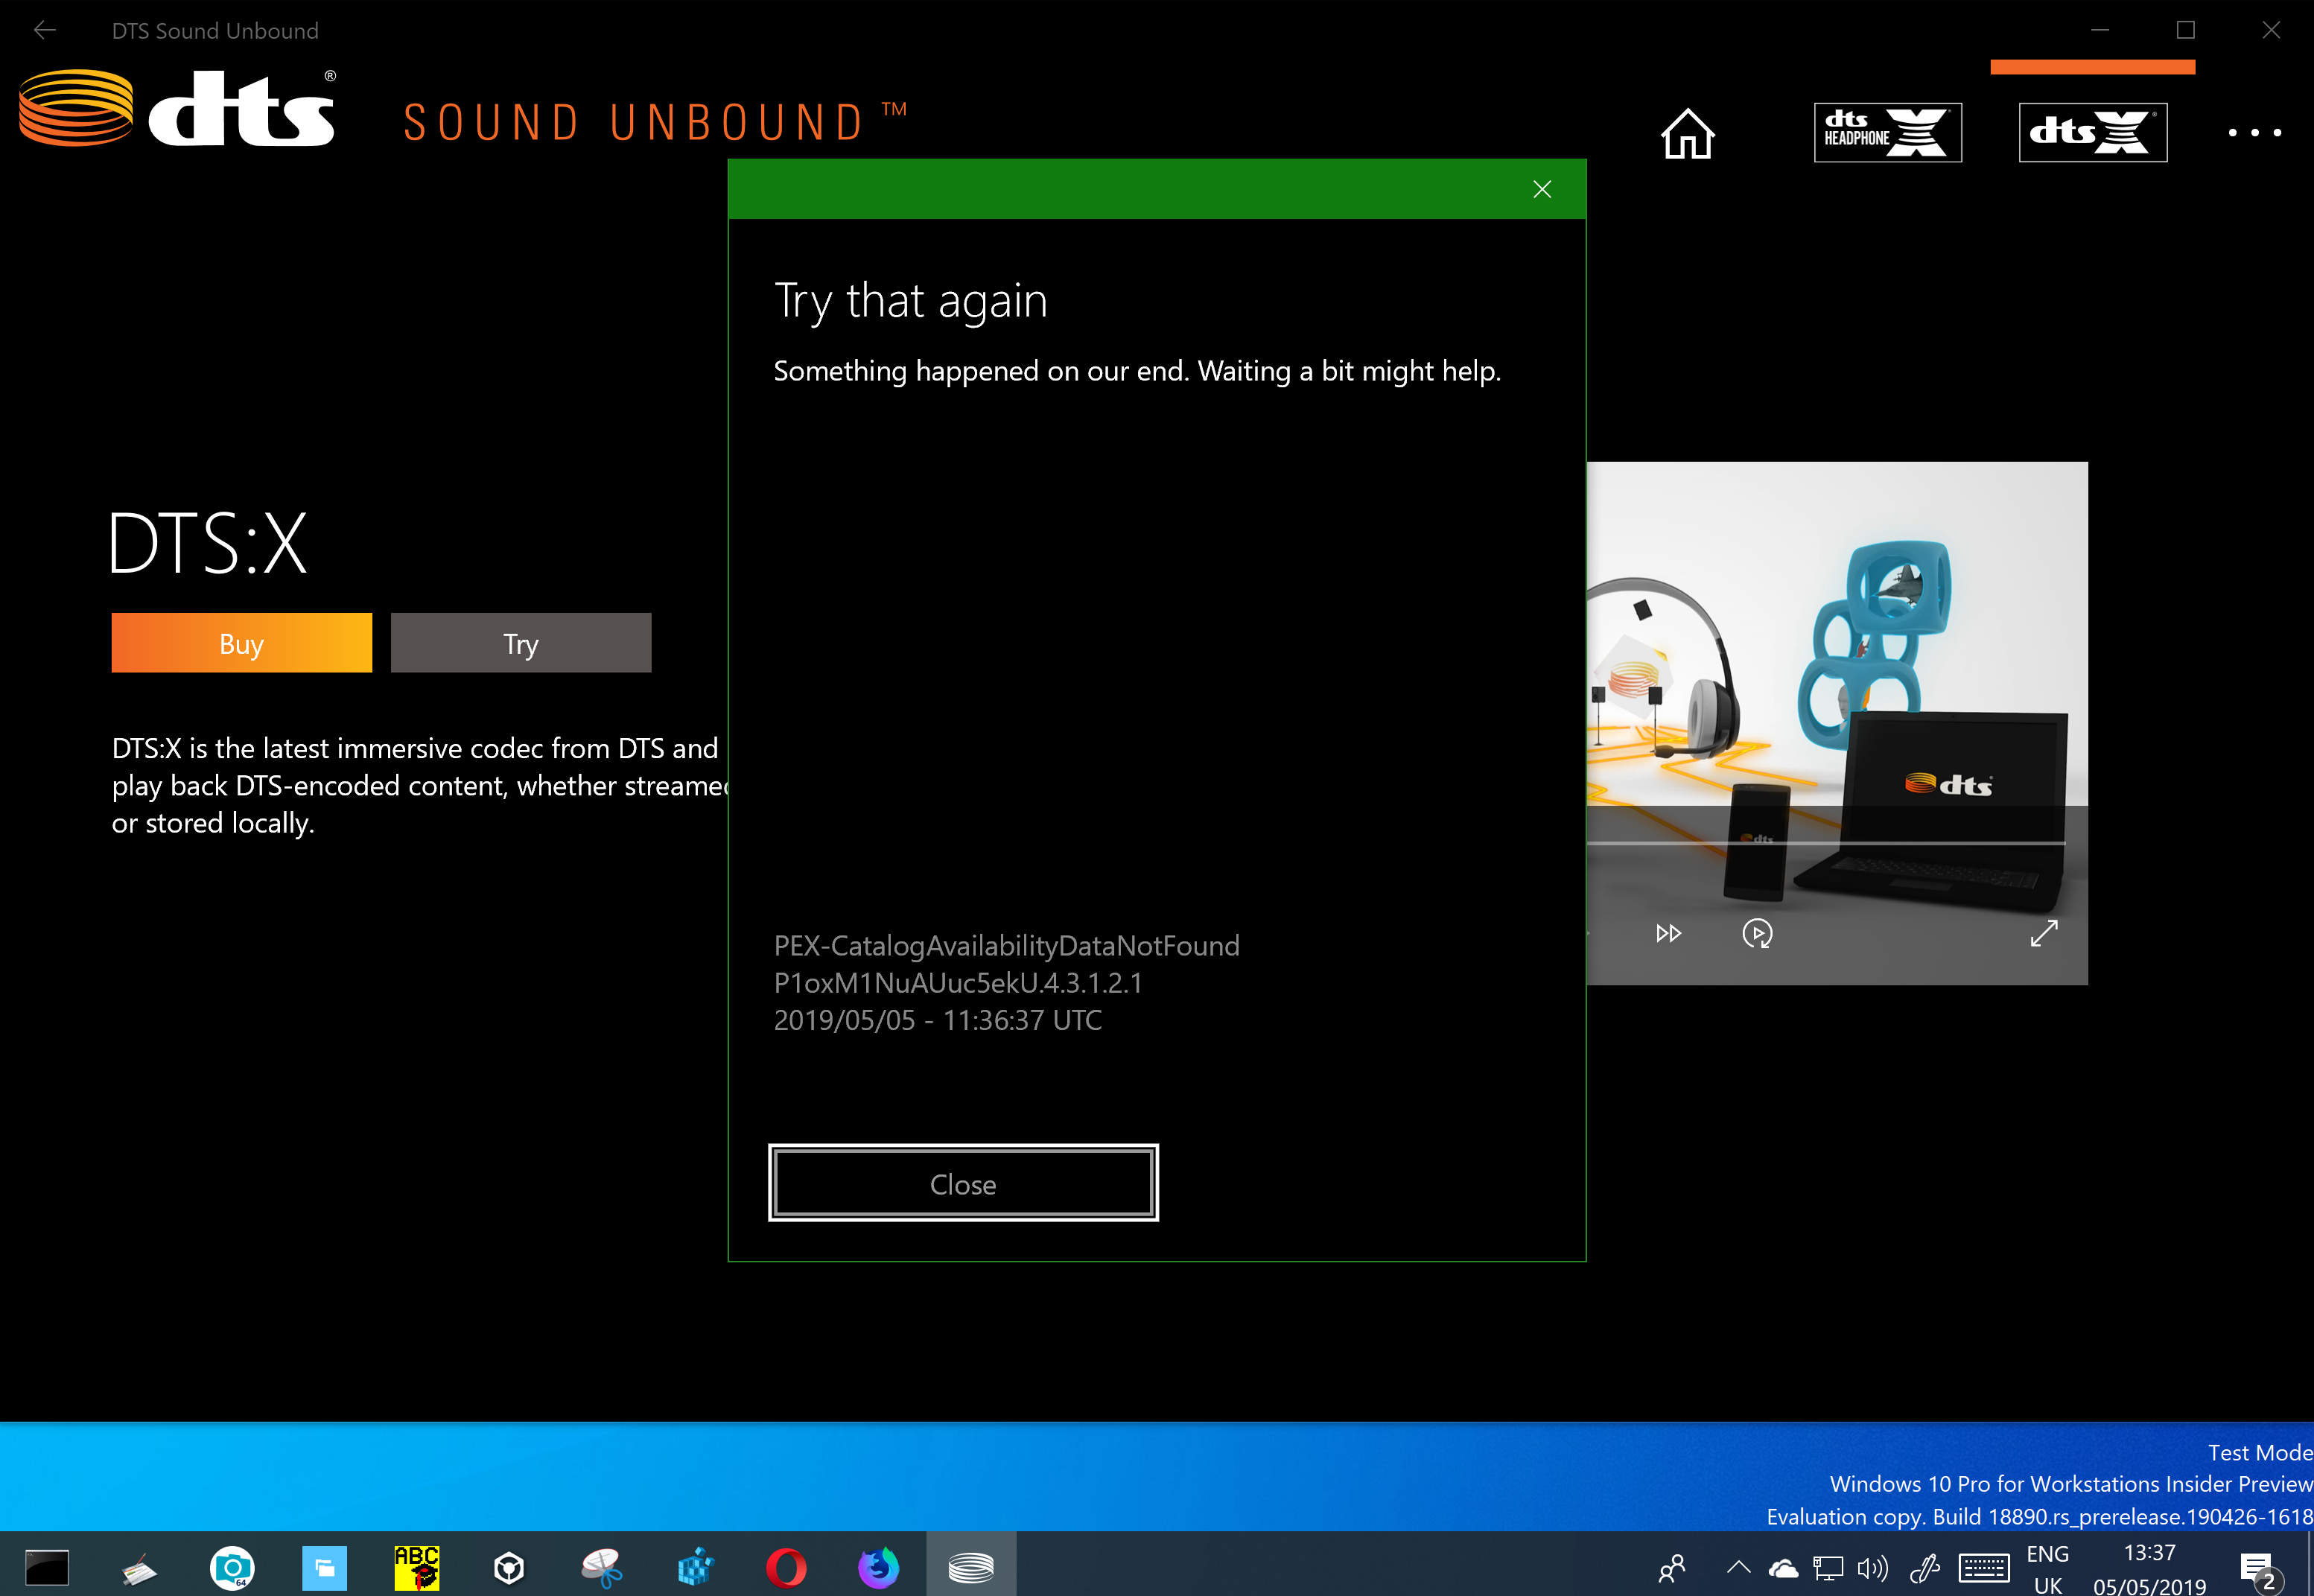This screenshot has width=2314, height=1596.
Task: Click the ENG UK language indicator
Action: click(2047, 1569)
